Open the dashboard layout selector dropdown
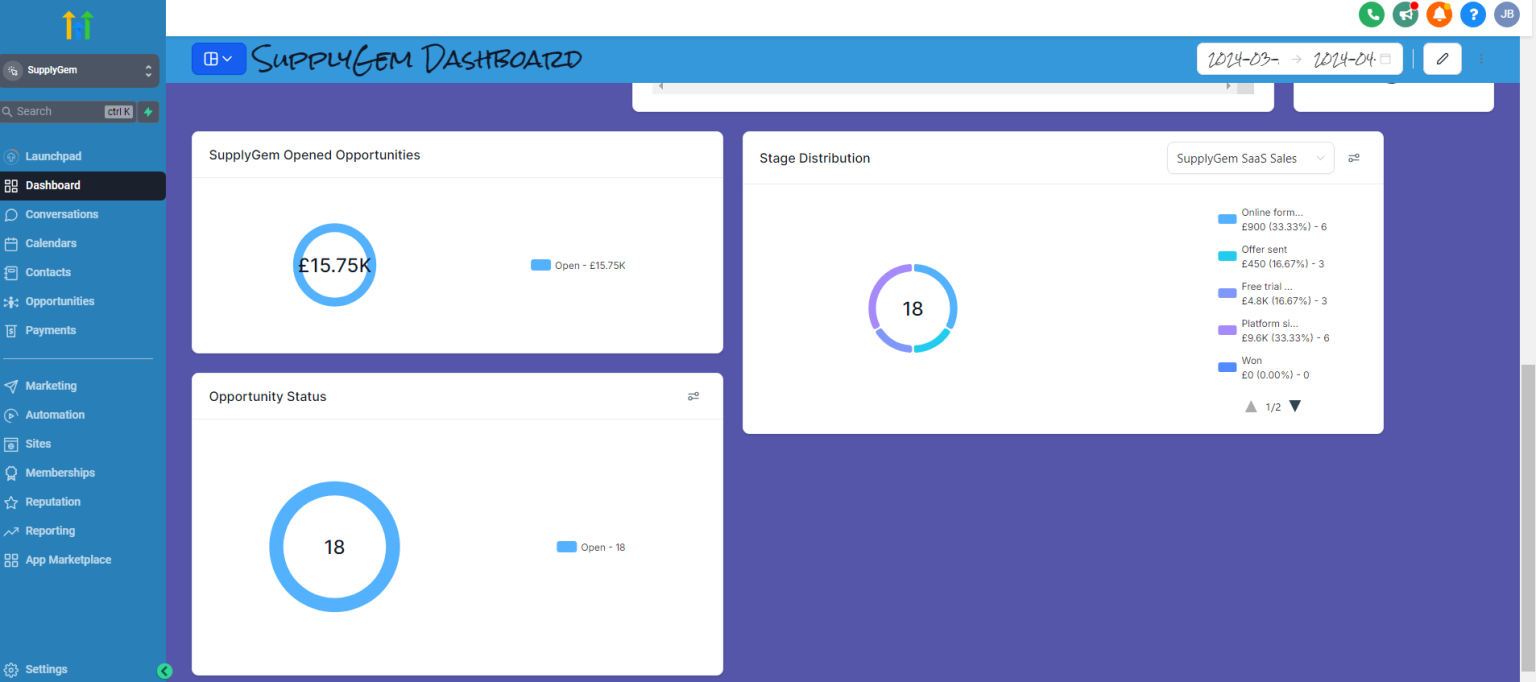This screenshot has height=682, width=1536. (x=218, y=59)
